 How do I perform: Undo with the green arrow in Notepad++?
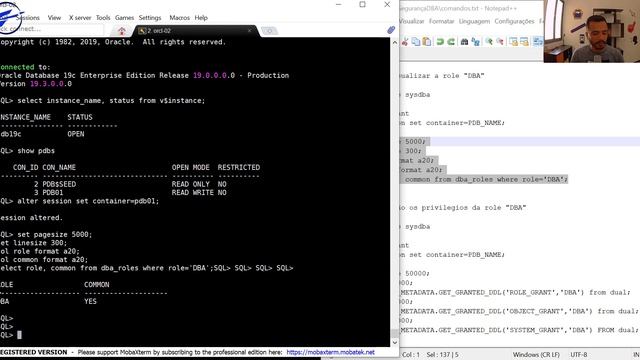tap(440, 42)
